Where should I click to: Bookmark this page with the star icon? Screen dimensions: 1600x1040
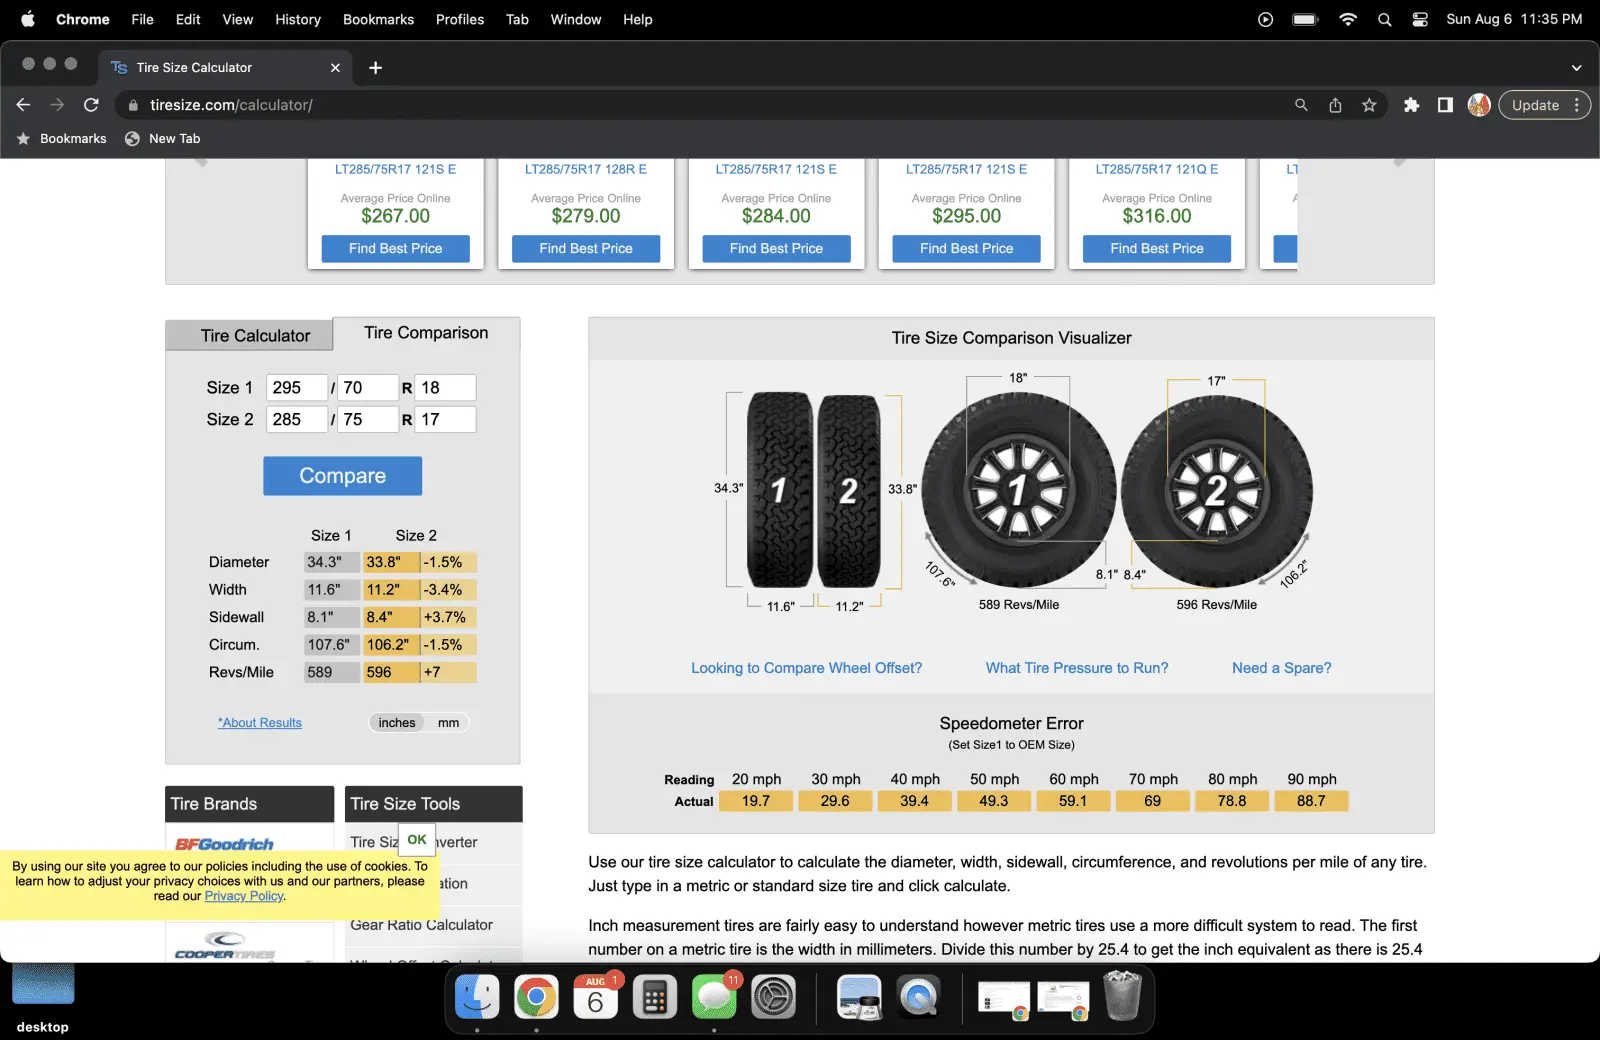pos(1369,105)
